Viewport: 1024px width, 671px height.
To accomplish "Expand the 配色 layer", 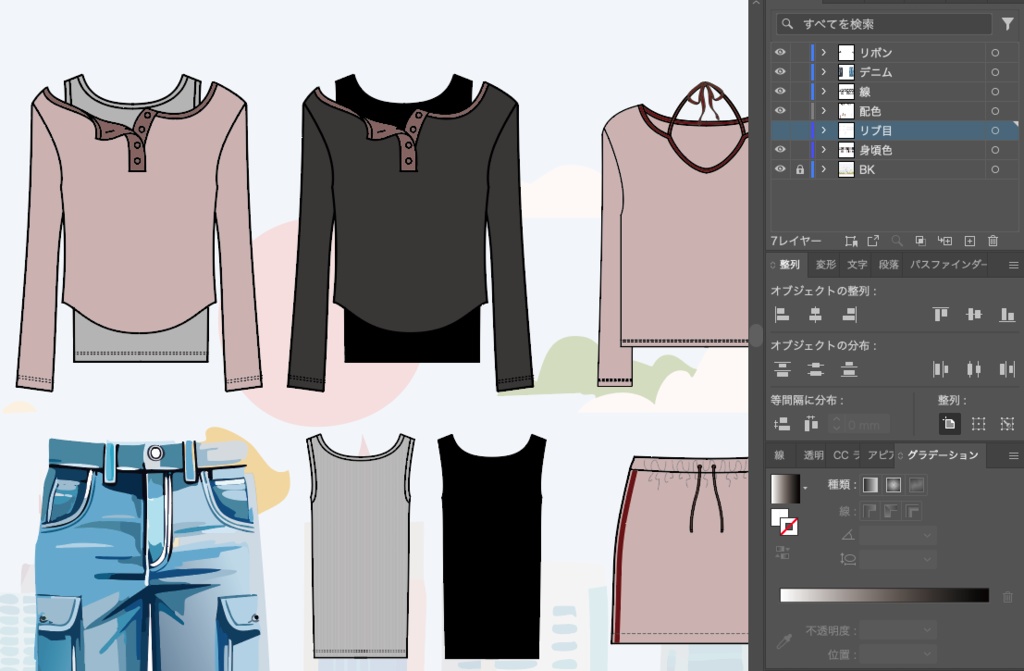I will pyautogui.click(x=824, y=111).
